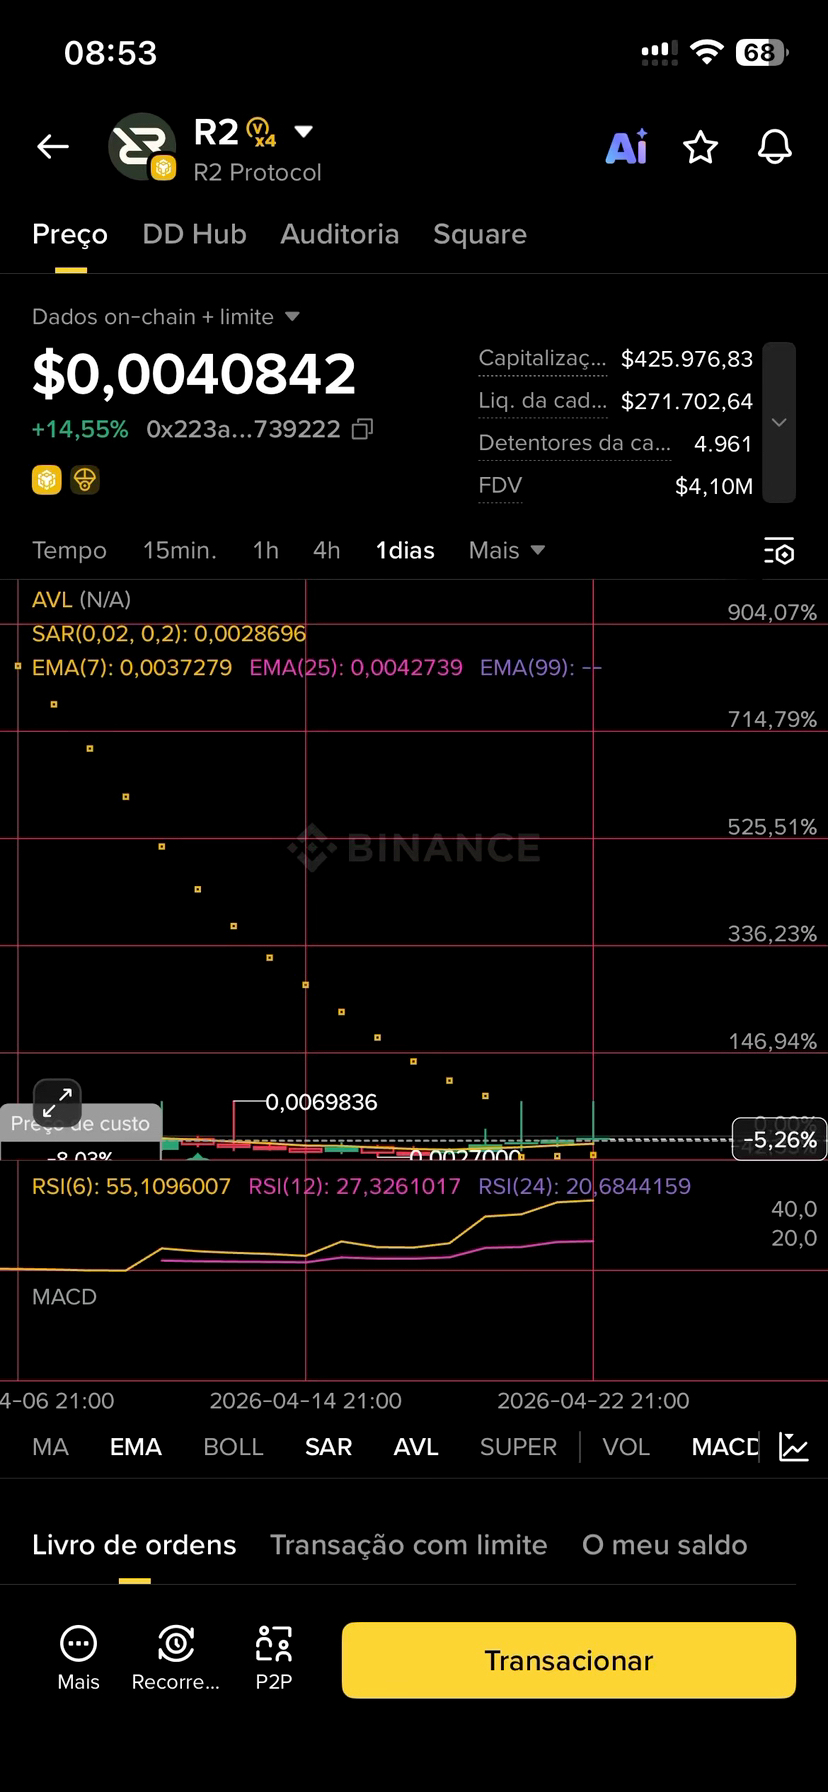The width and height of the screenshot is (828, 1792).
Task: Select the 1h timeframe
Action: [265, 550]
